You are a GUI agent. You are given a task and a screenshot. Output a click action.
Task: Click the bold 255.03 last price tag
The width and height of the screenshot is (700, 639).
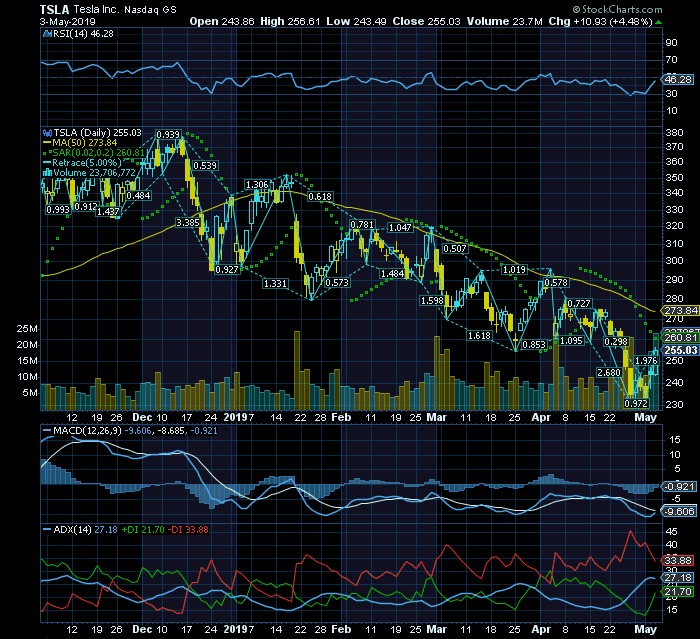coord(681,351)
